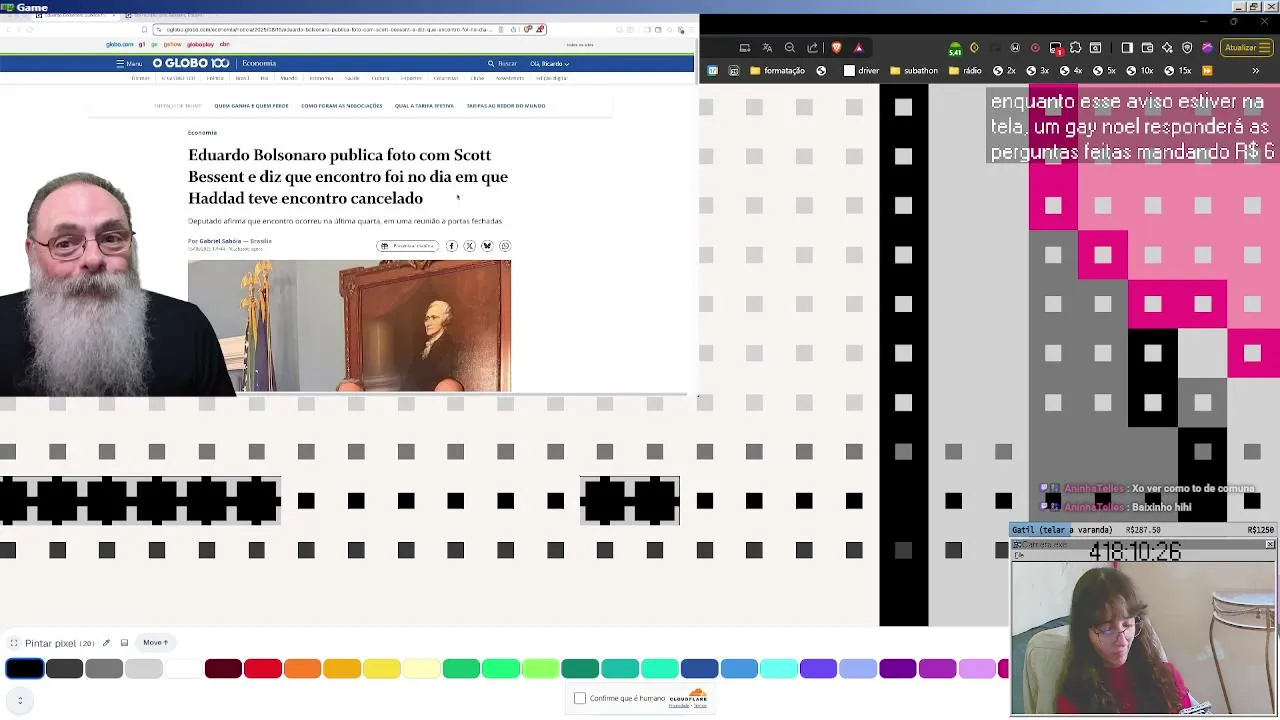Open 'Qual a tarifa efetiva' link
This screenshot has height=720, width=1280.
(x=424, y=106)
